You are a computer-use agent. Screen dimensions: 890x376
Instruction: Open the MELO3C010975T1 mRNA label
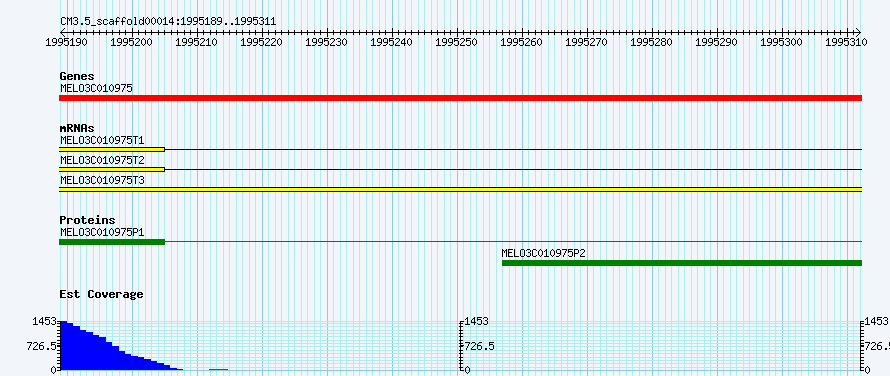coord(103,140)
